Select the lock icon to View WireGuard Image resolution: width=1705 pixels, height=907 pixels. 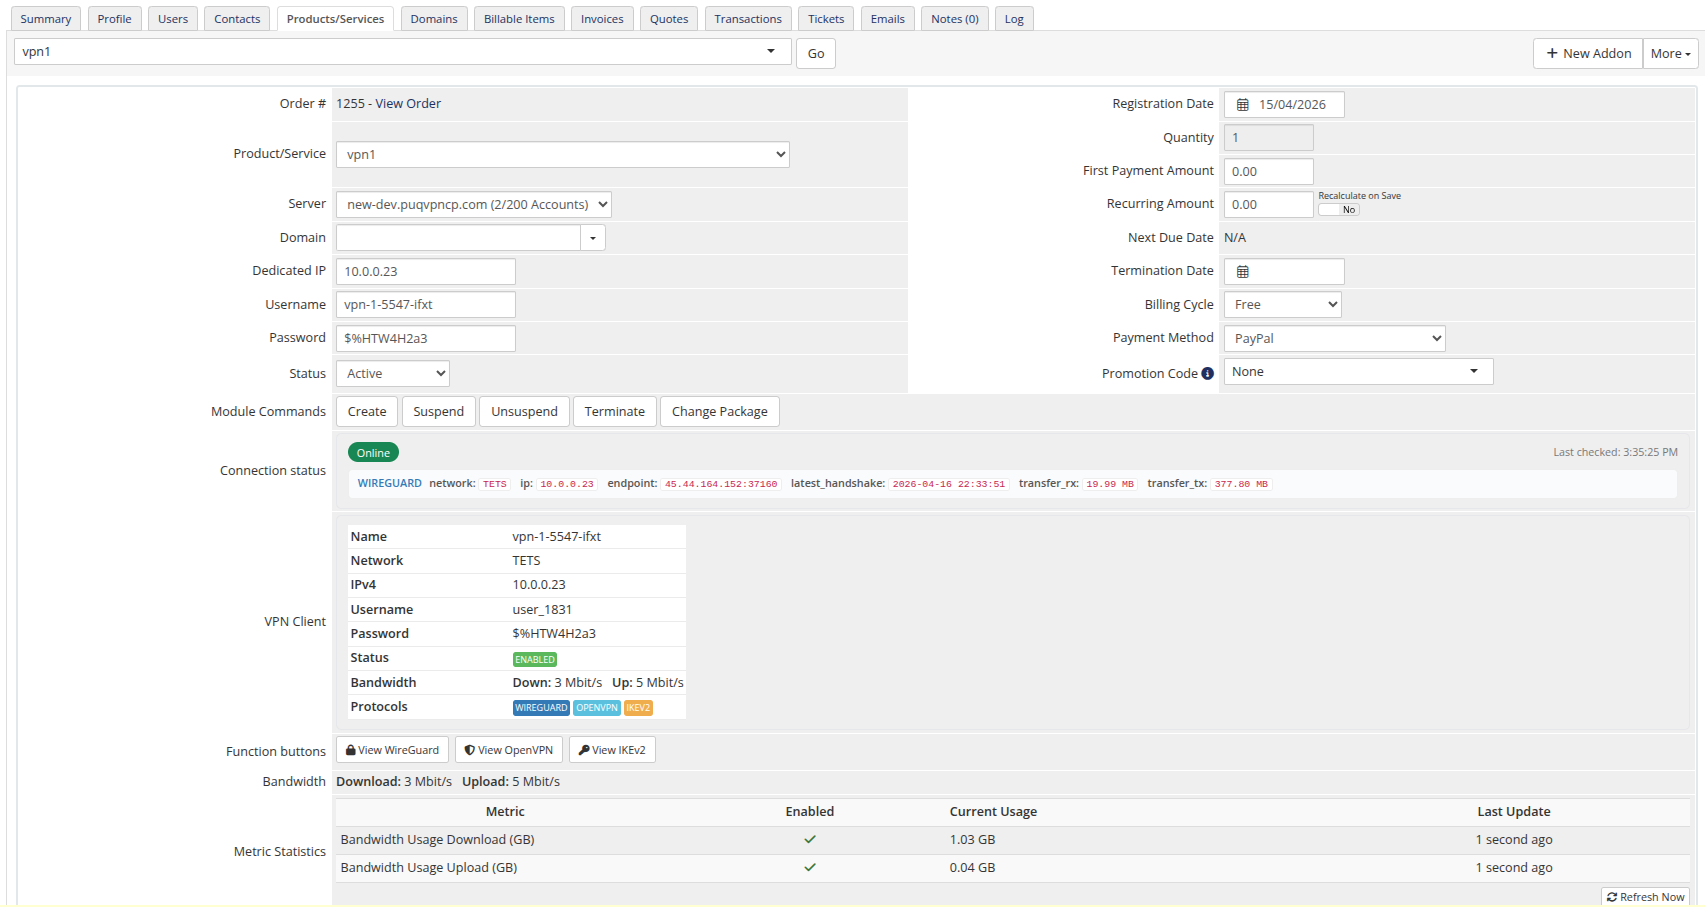351,749
